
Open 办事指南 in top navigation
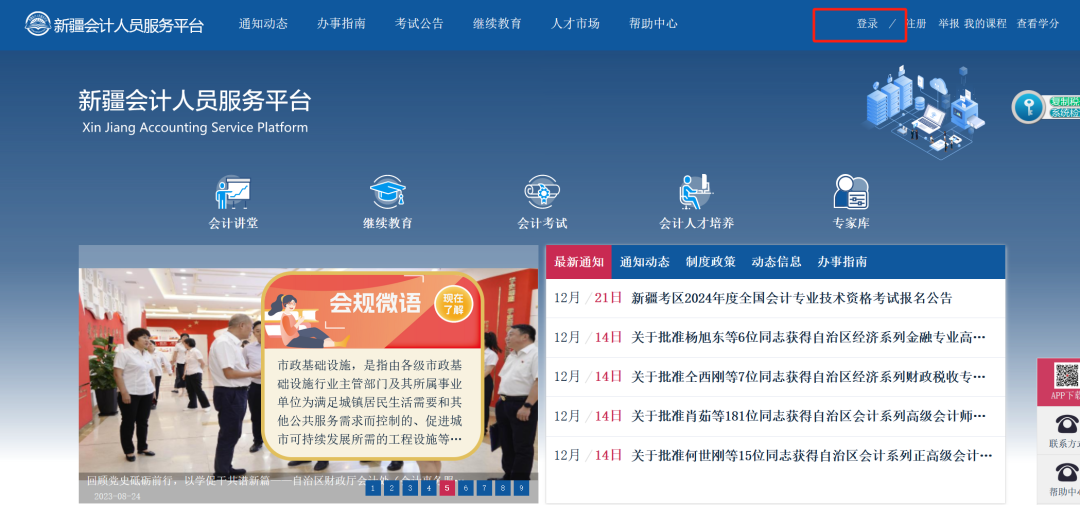click(341, 23)
